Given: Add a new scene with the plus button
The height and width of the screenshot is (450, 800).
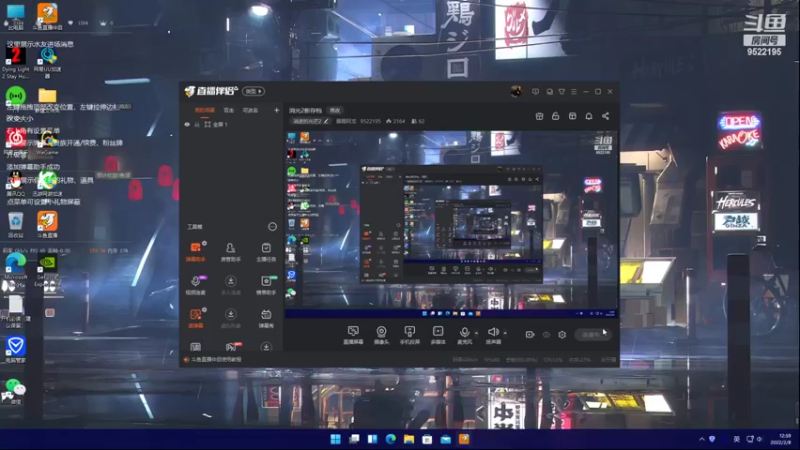Looking at the screenshot, I should (x=277, y=110).
